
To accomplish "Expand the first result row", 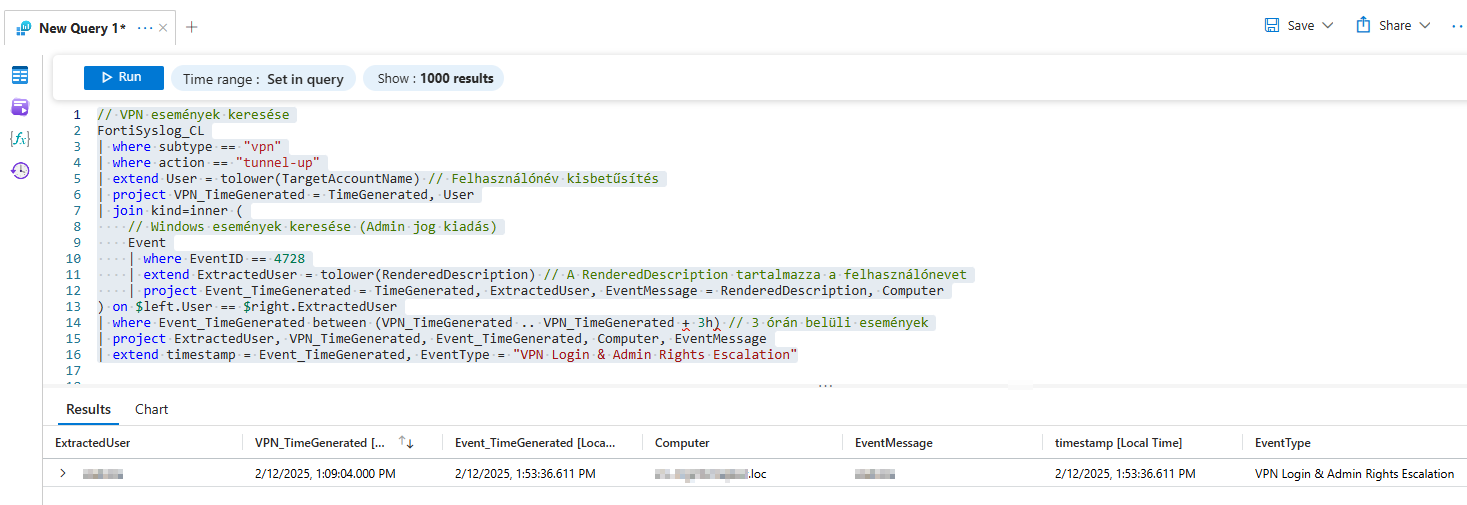I will (63, 473).
